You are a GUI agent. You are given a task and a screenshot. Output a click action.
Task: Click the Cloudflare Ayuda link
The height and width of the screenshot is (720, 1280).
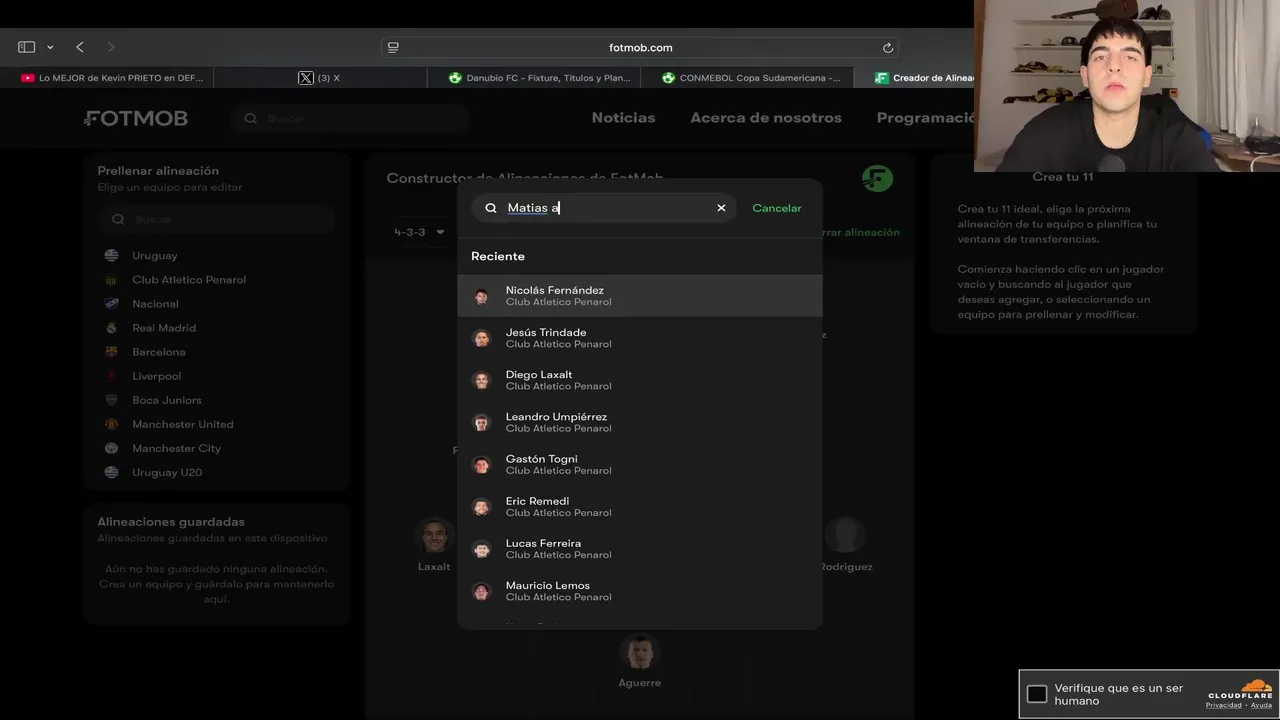1261,705
